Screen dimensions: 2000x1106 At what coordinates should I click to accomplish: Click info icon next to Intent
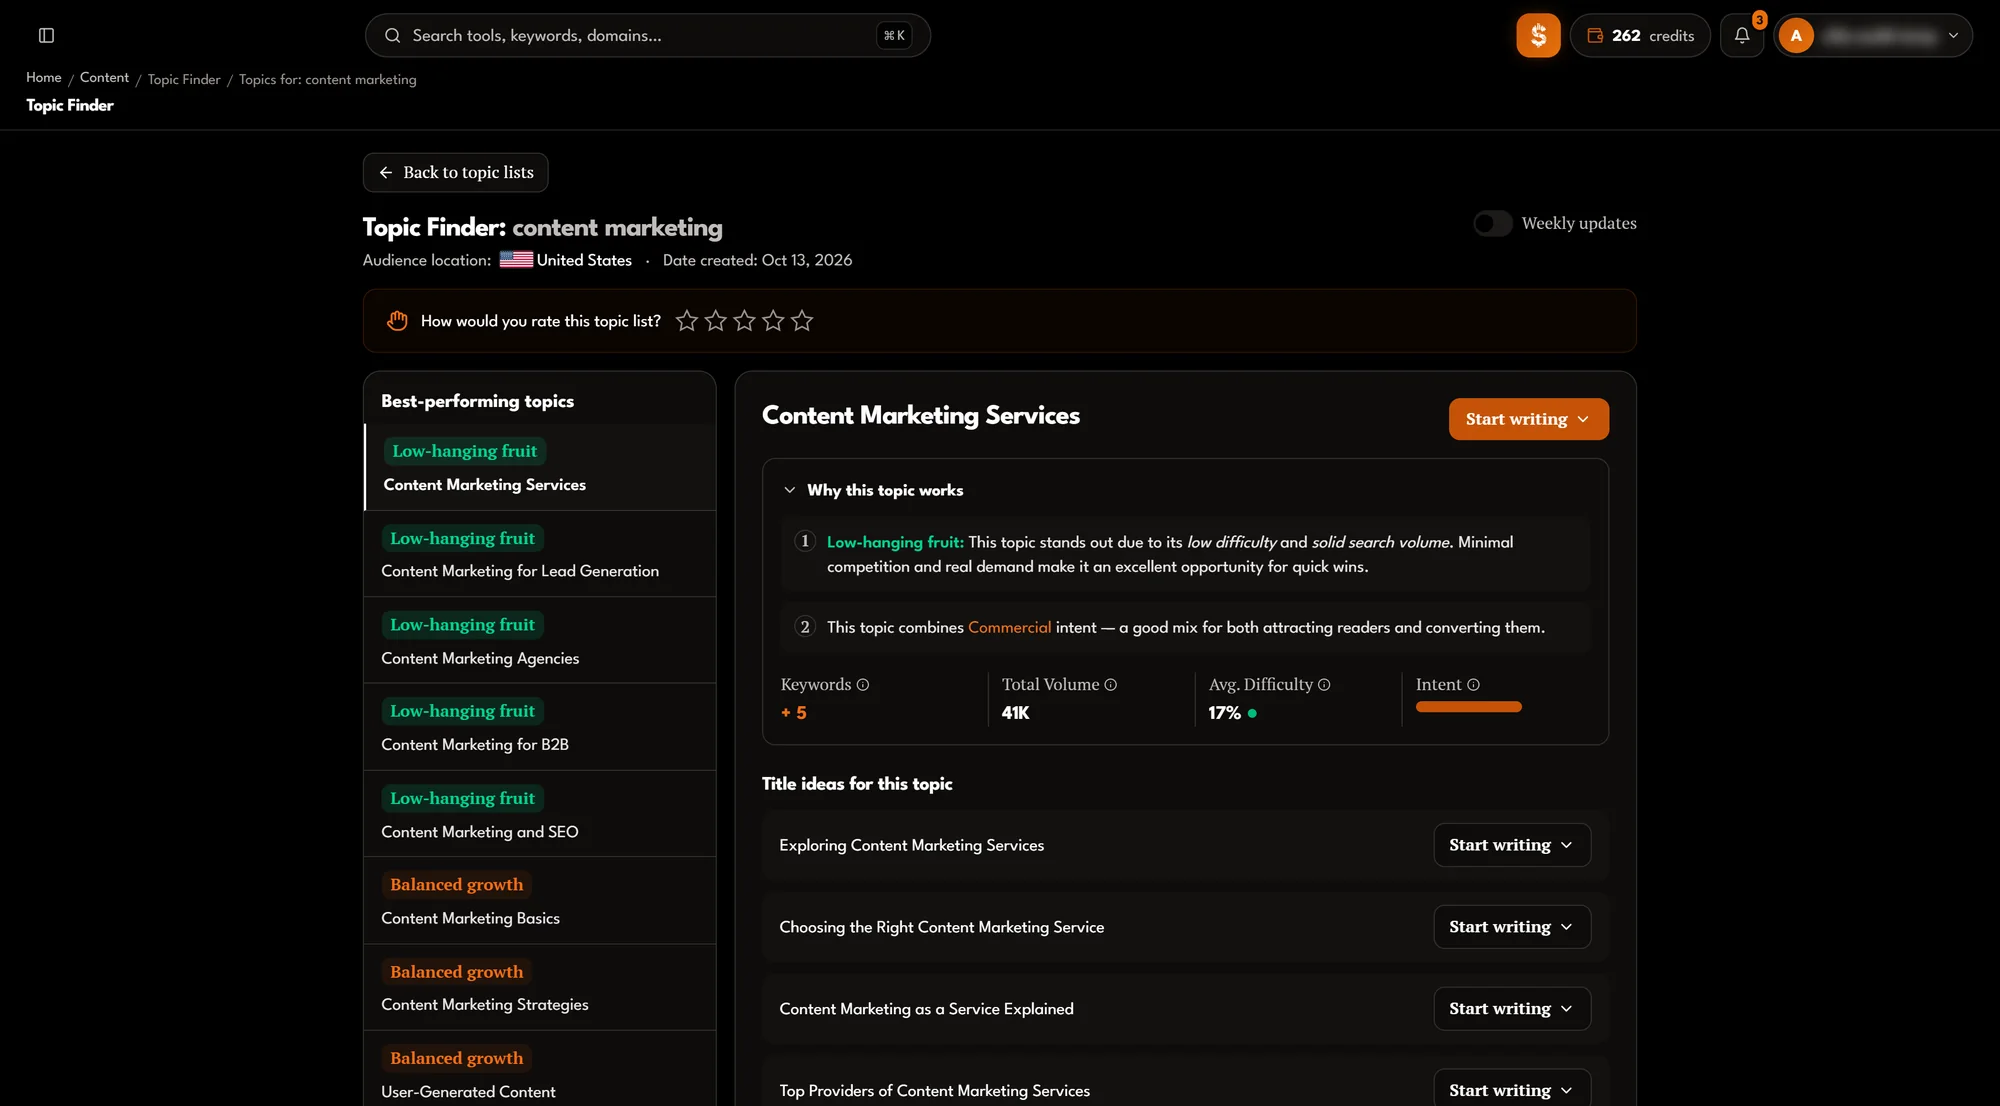[x=1473, y=685]
